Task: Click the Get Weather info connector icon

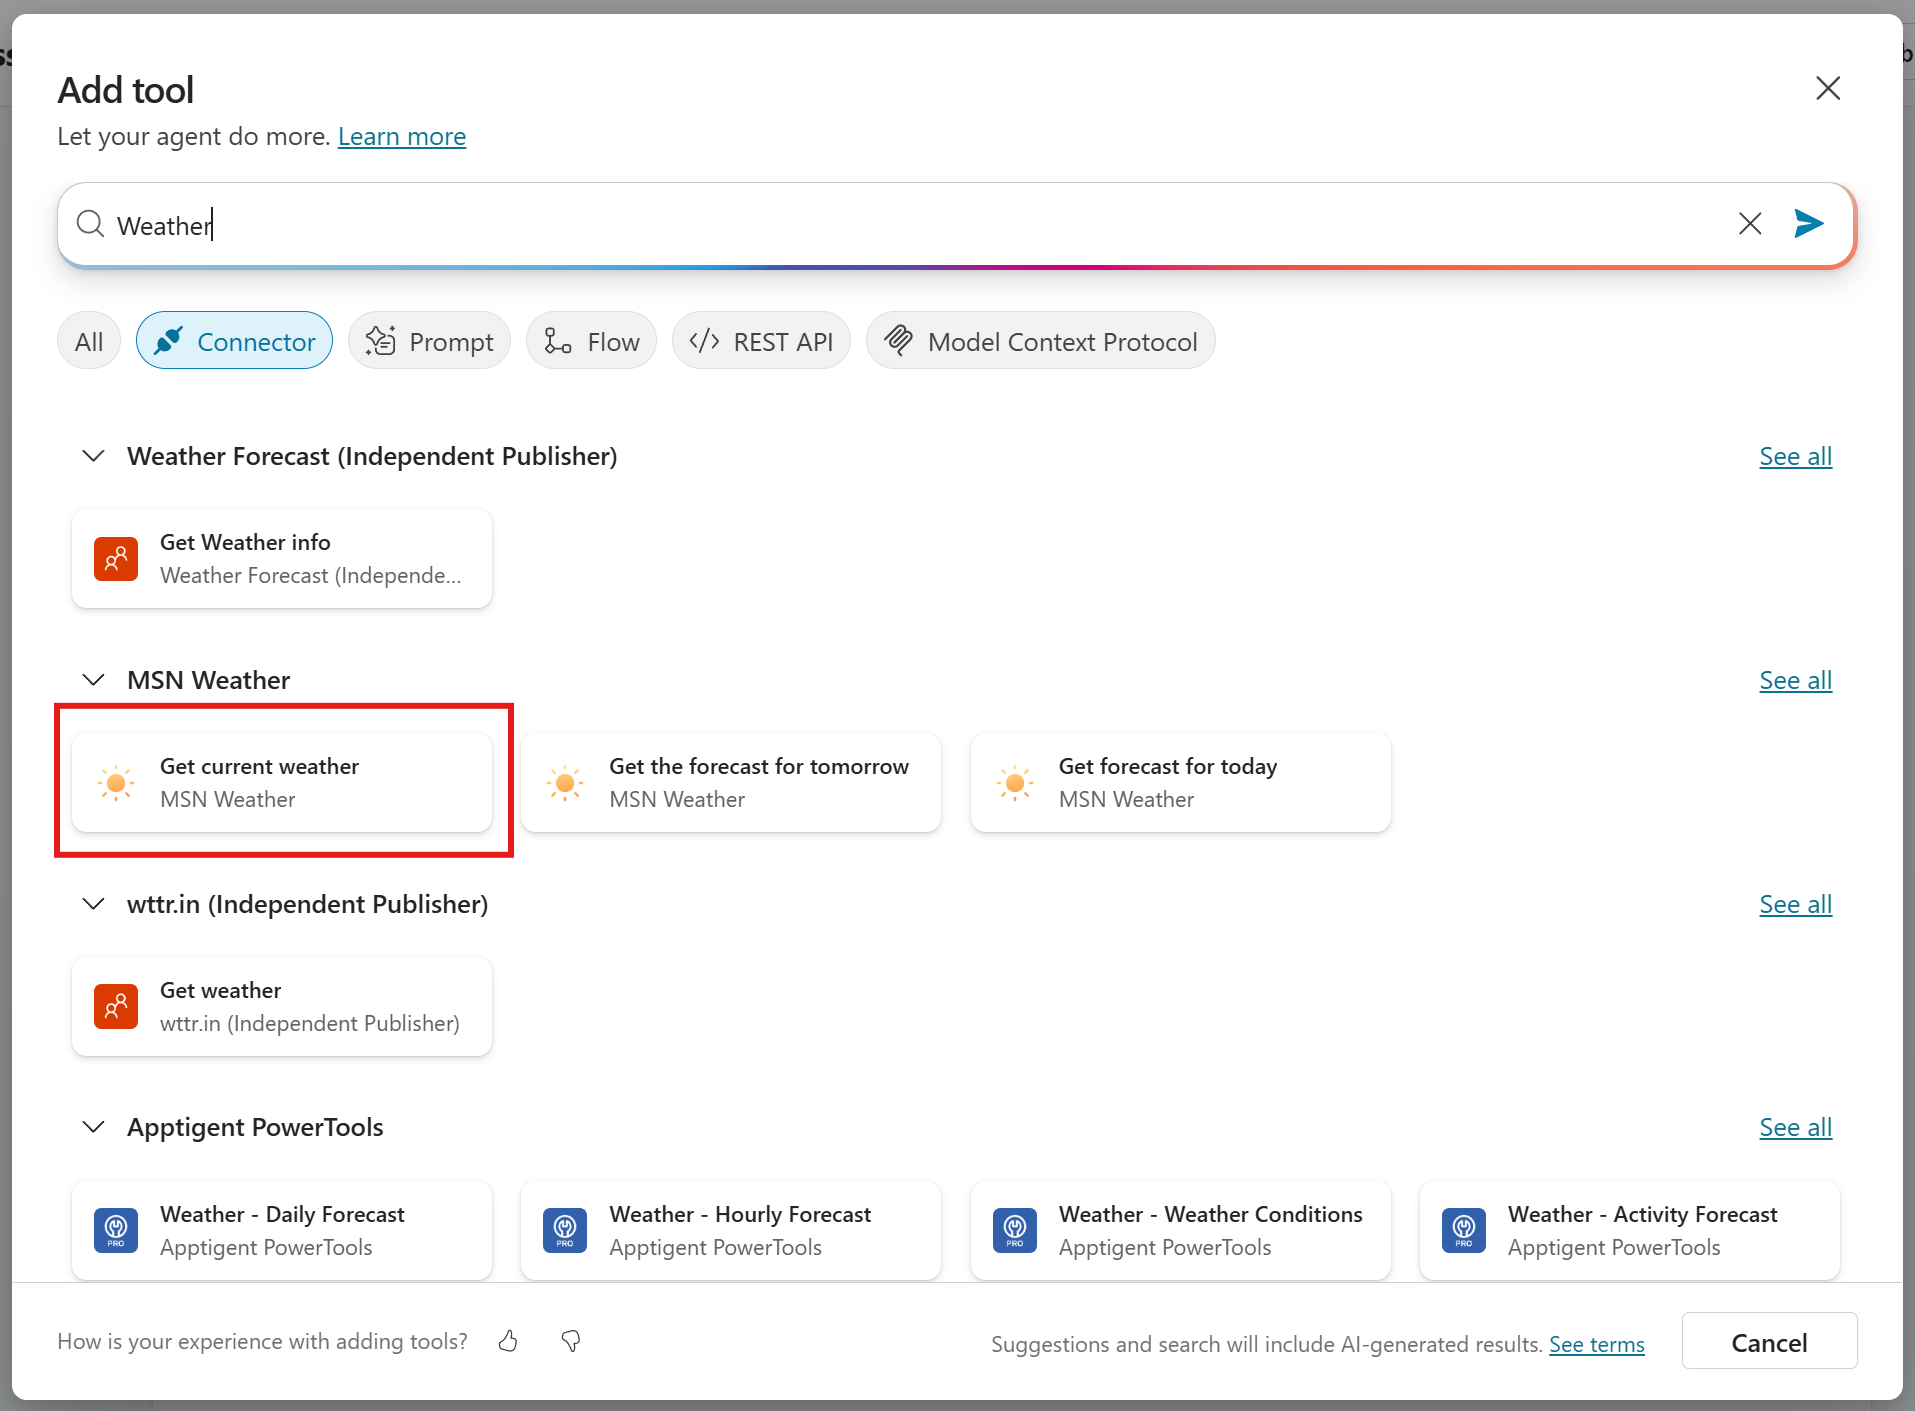Action: (116, 559)
